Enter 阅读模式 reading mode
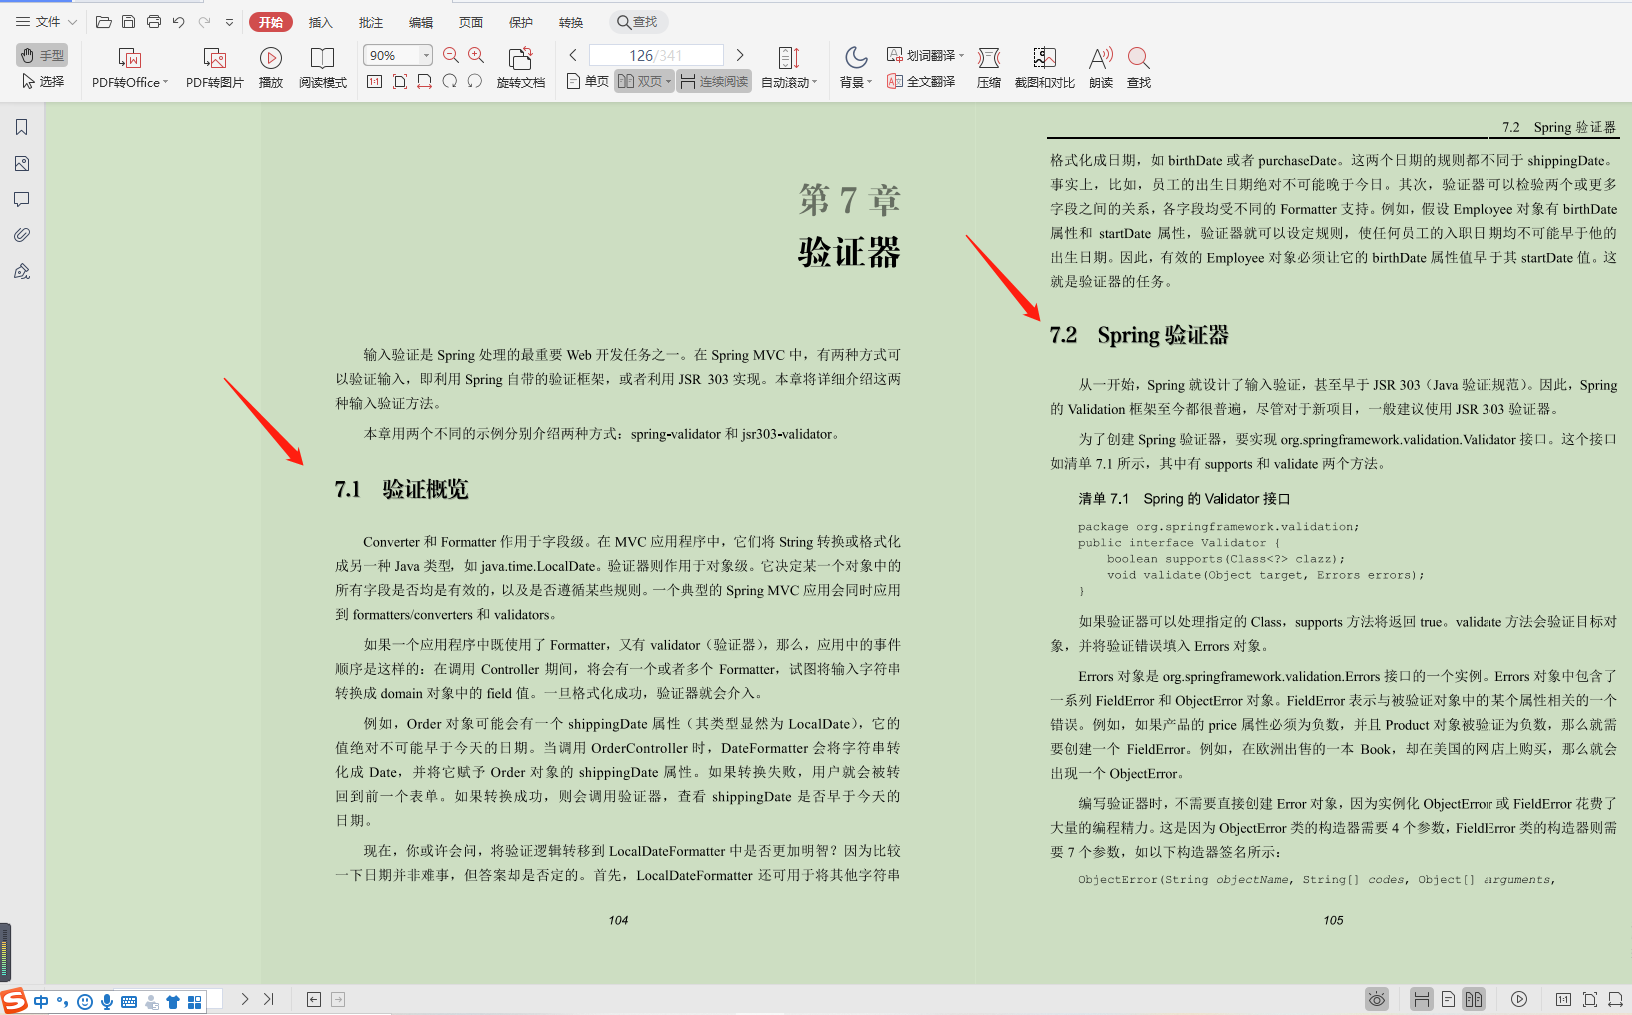Viewport: 1632px width, 1015px height. [x=322, y=68]
